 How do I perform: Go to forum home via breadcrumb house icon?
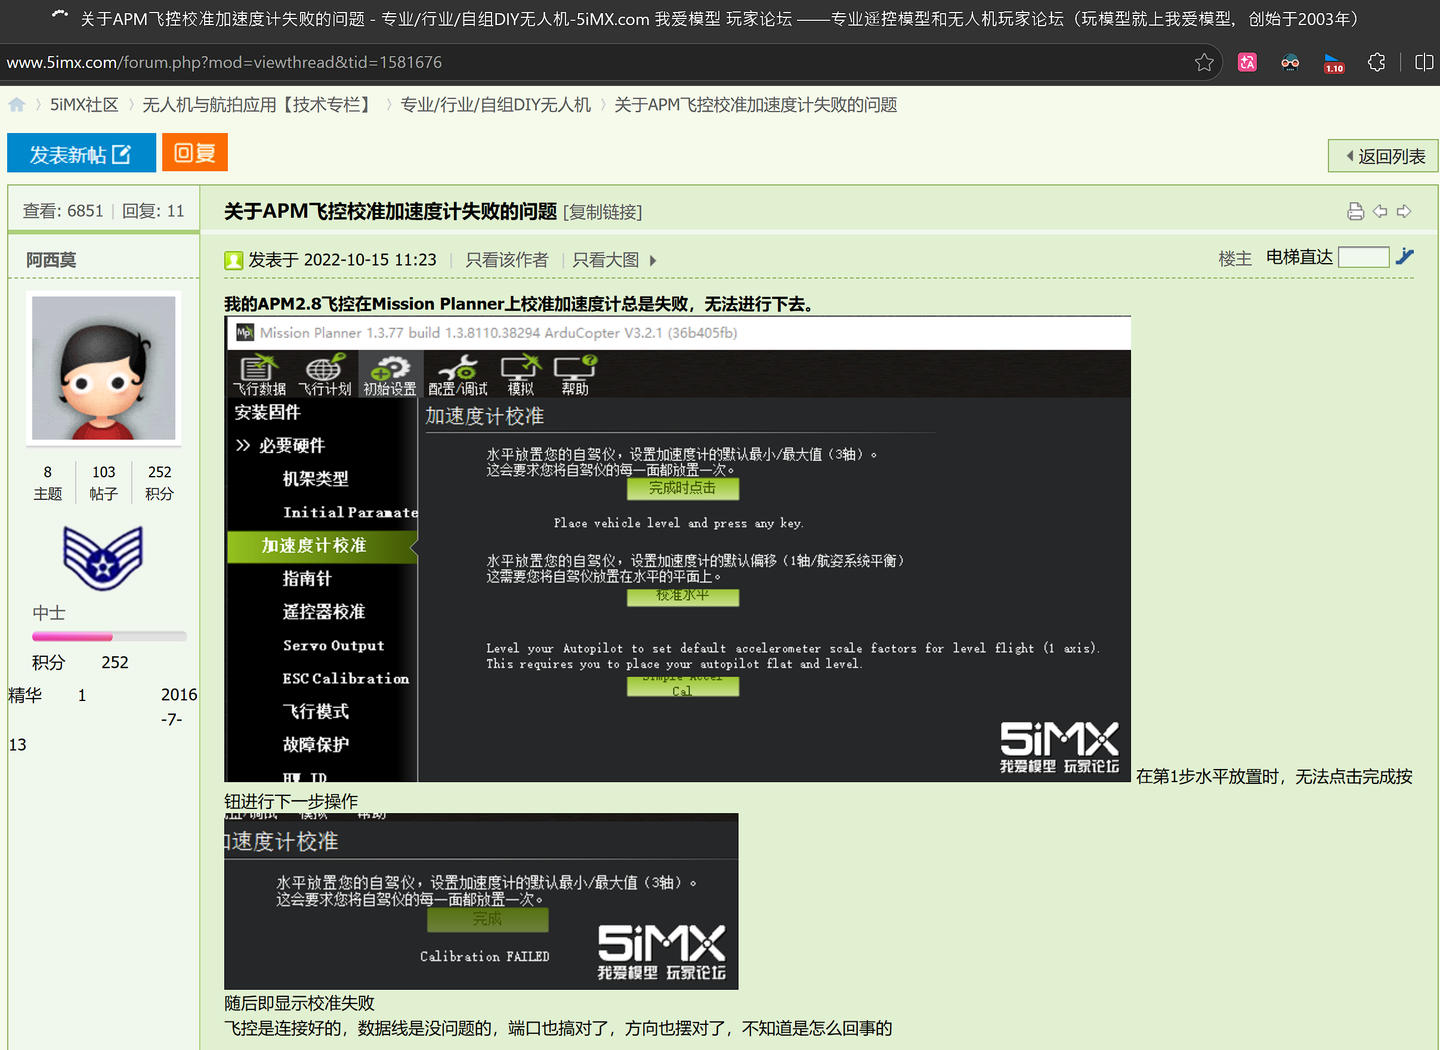pos(17,104)
